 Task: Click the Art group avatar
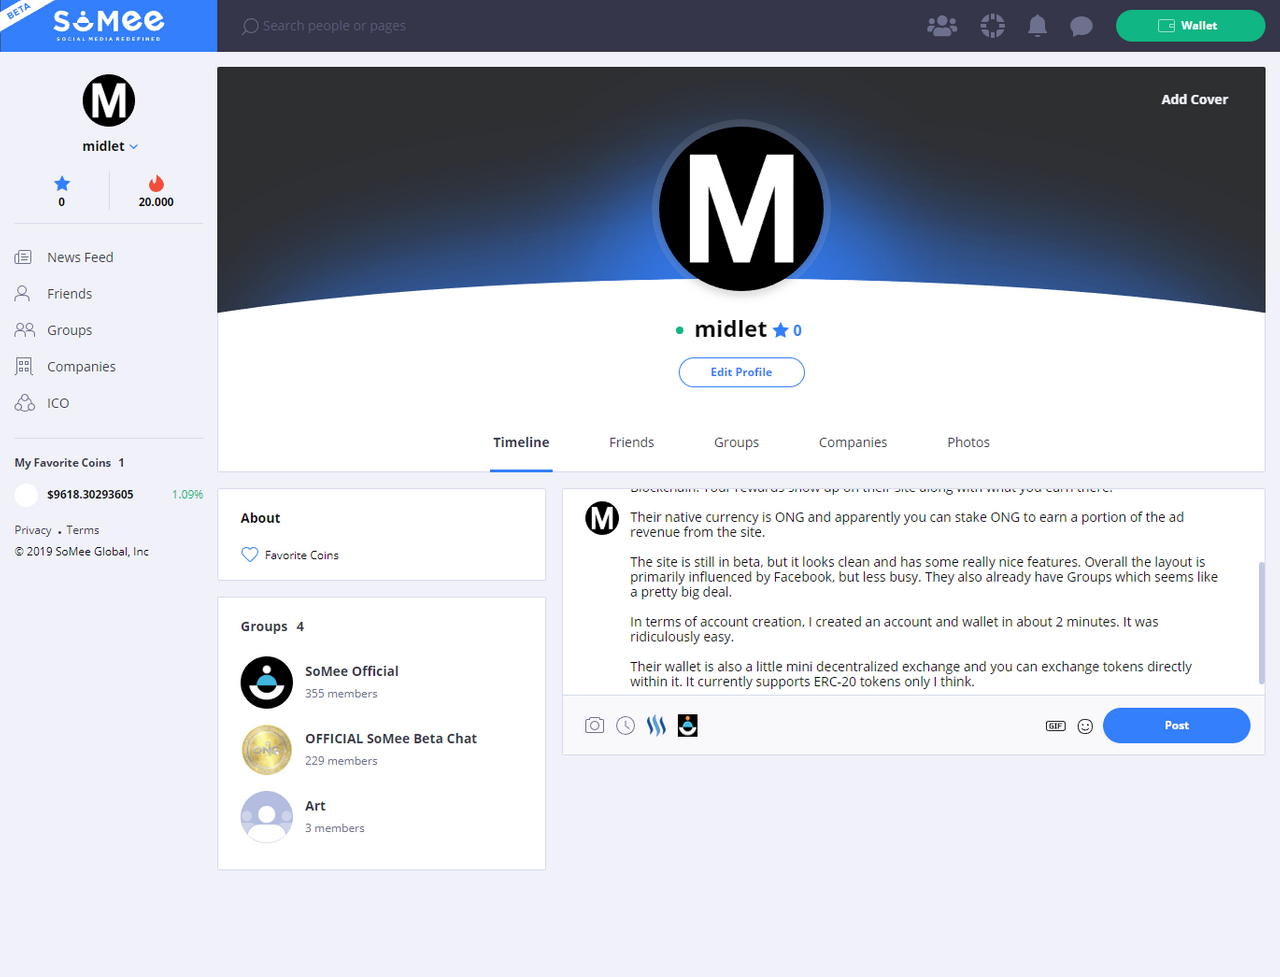pos(266,817)
